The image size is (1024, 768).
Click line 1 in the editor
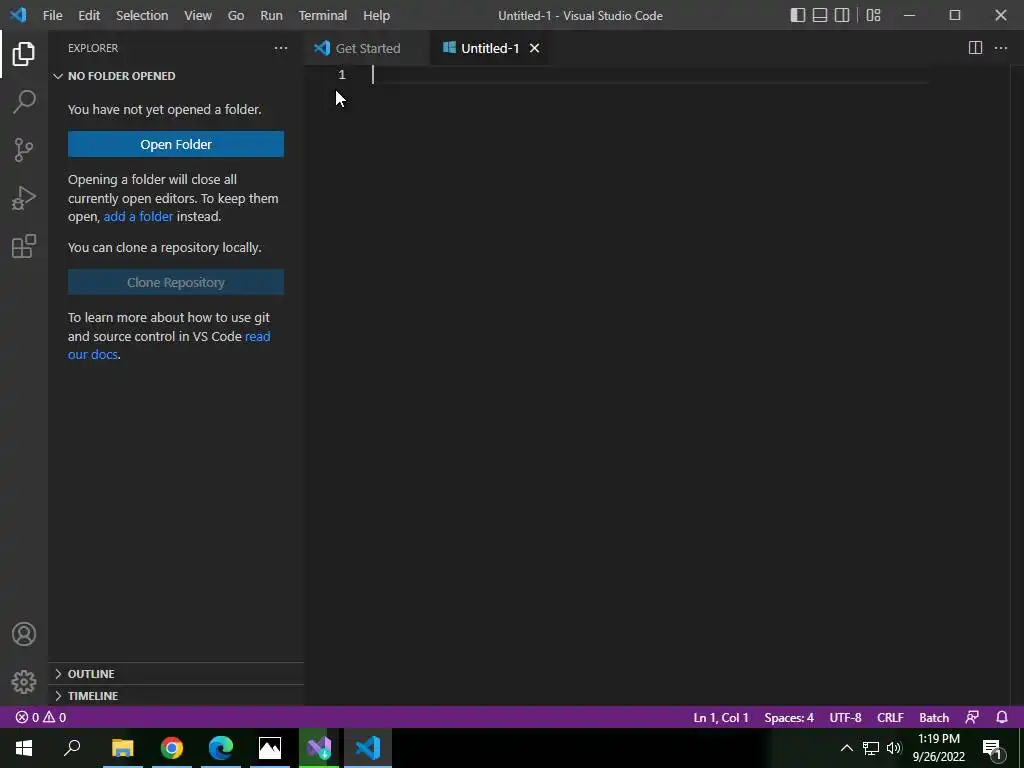(650, 75)
